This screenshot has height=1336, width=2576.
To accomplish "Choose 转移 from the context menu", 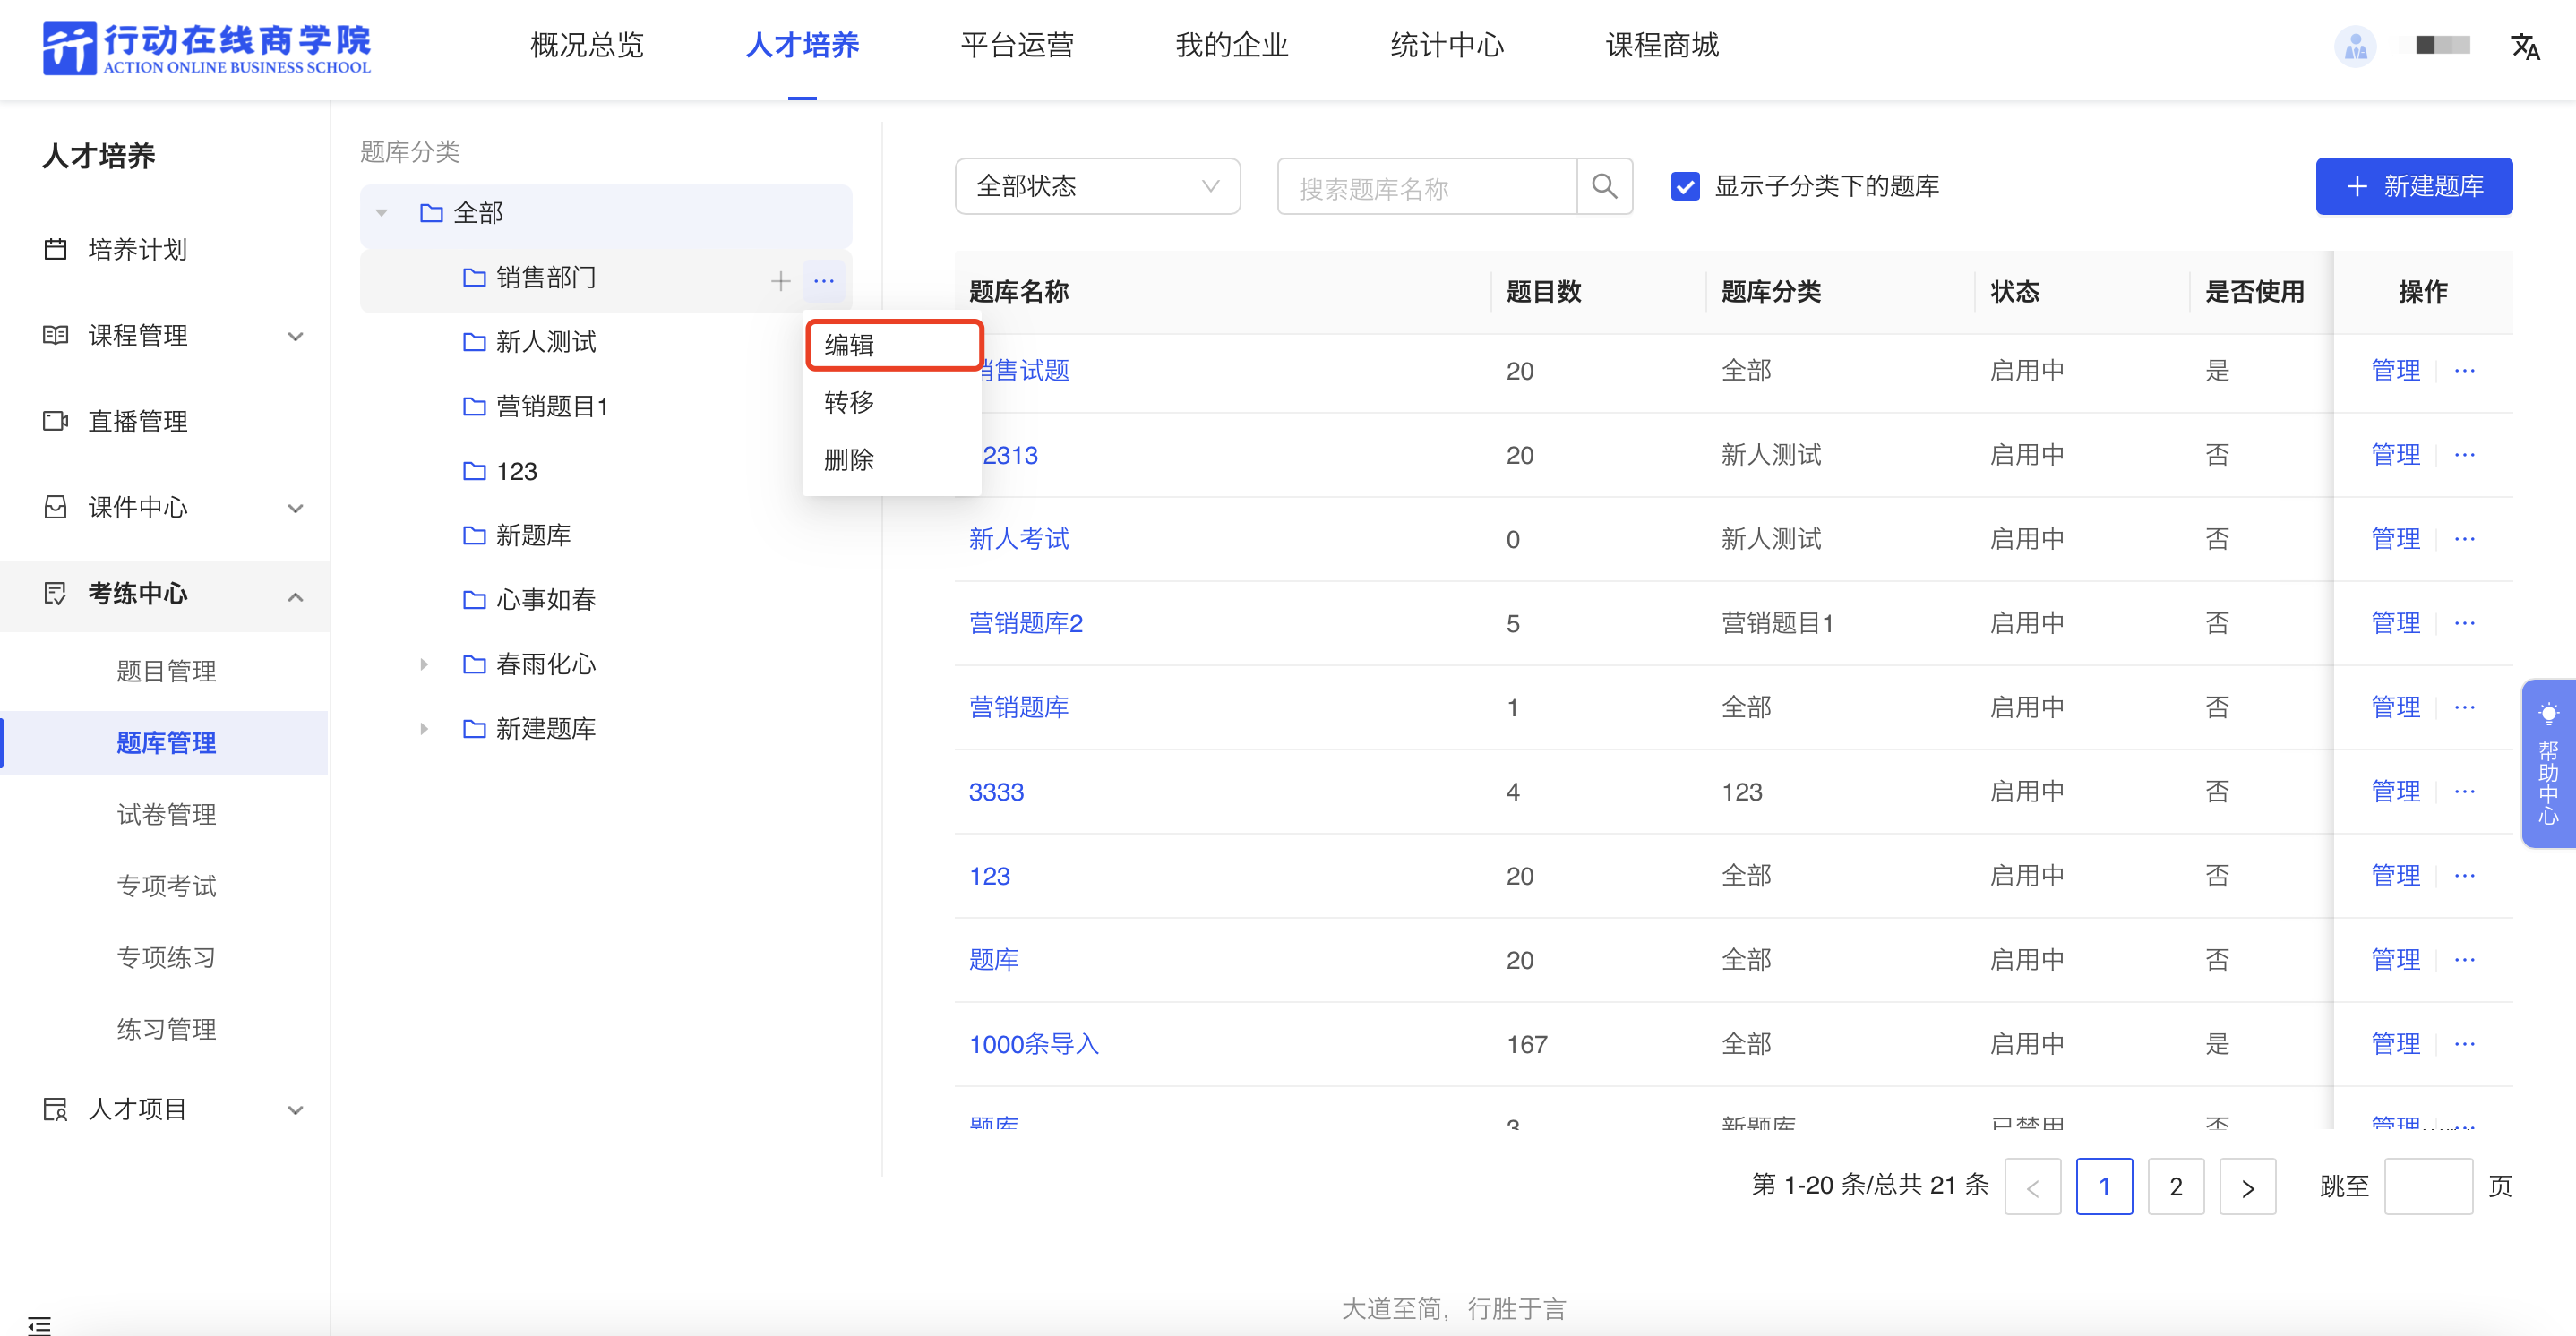I will point(892,402).
